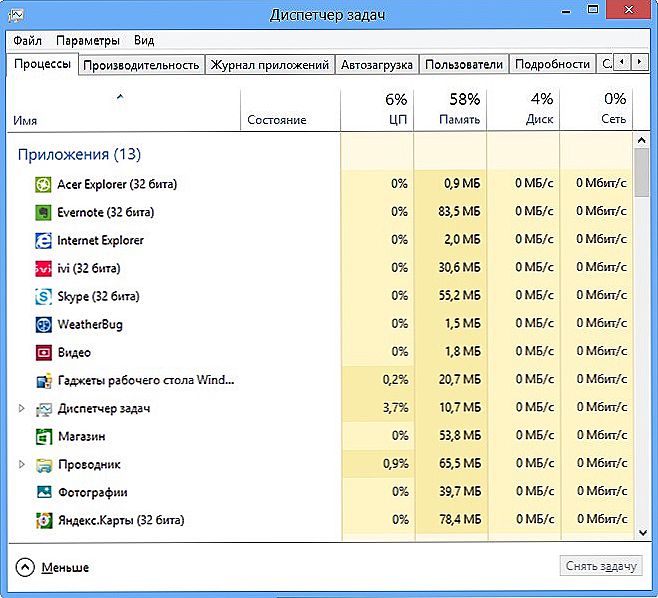Click the Диспетчер задач row icon
The image size is (658, 598).
point(44,409)
